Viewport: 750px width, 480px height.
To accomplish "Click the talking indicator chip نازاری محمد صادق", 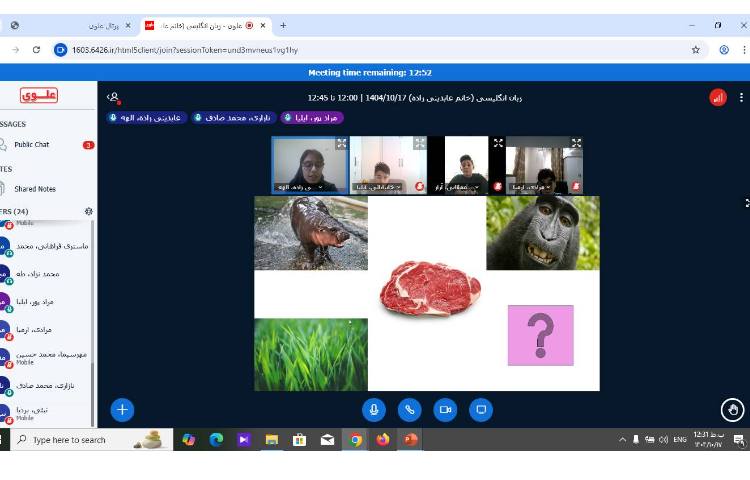I will pos(233,118).
